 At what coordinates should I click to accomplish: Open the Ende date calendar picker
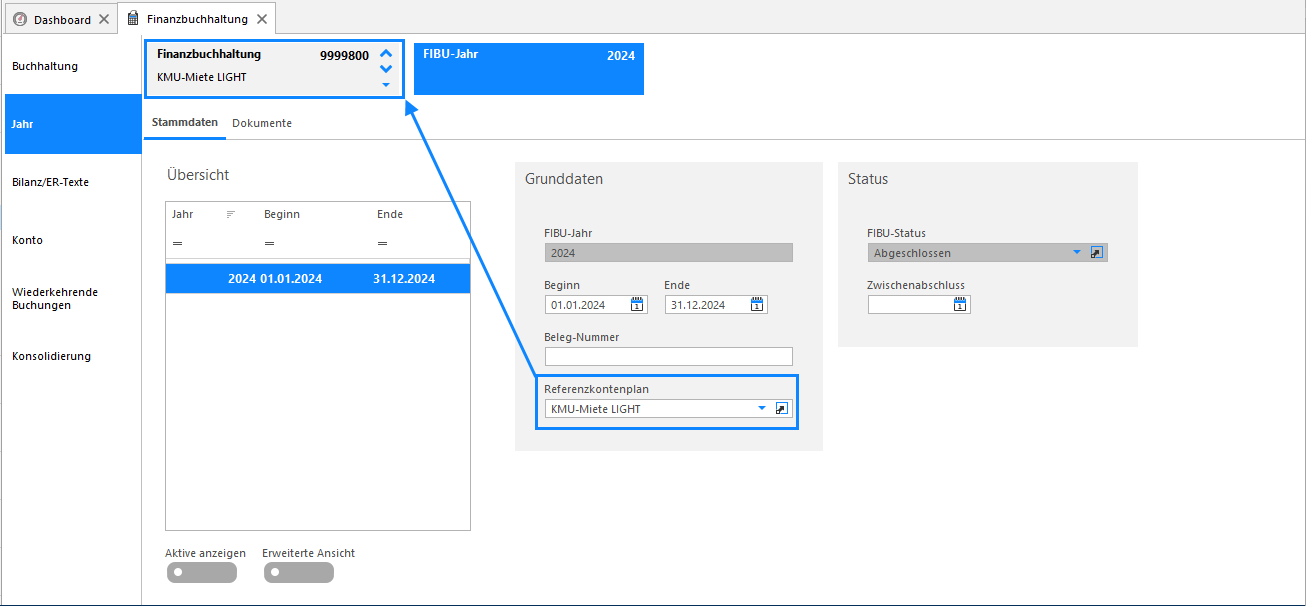(x=757, y=305)
